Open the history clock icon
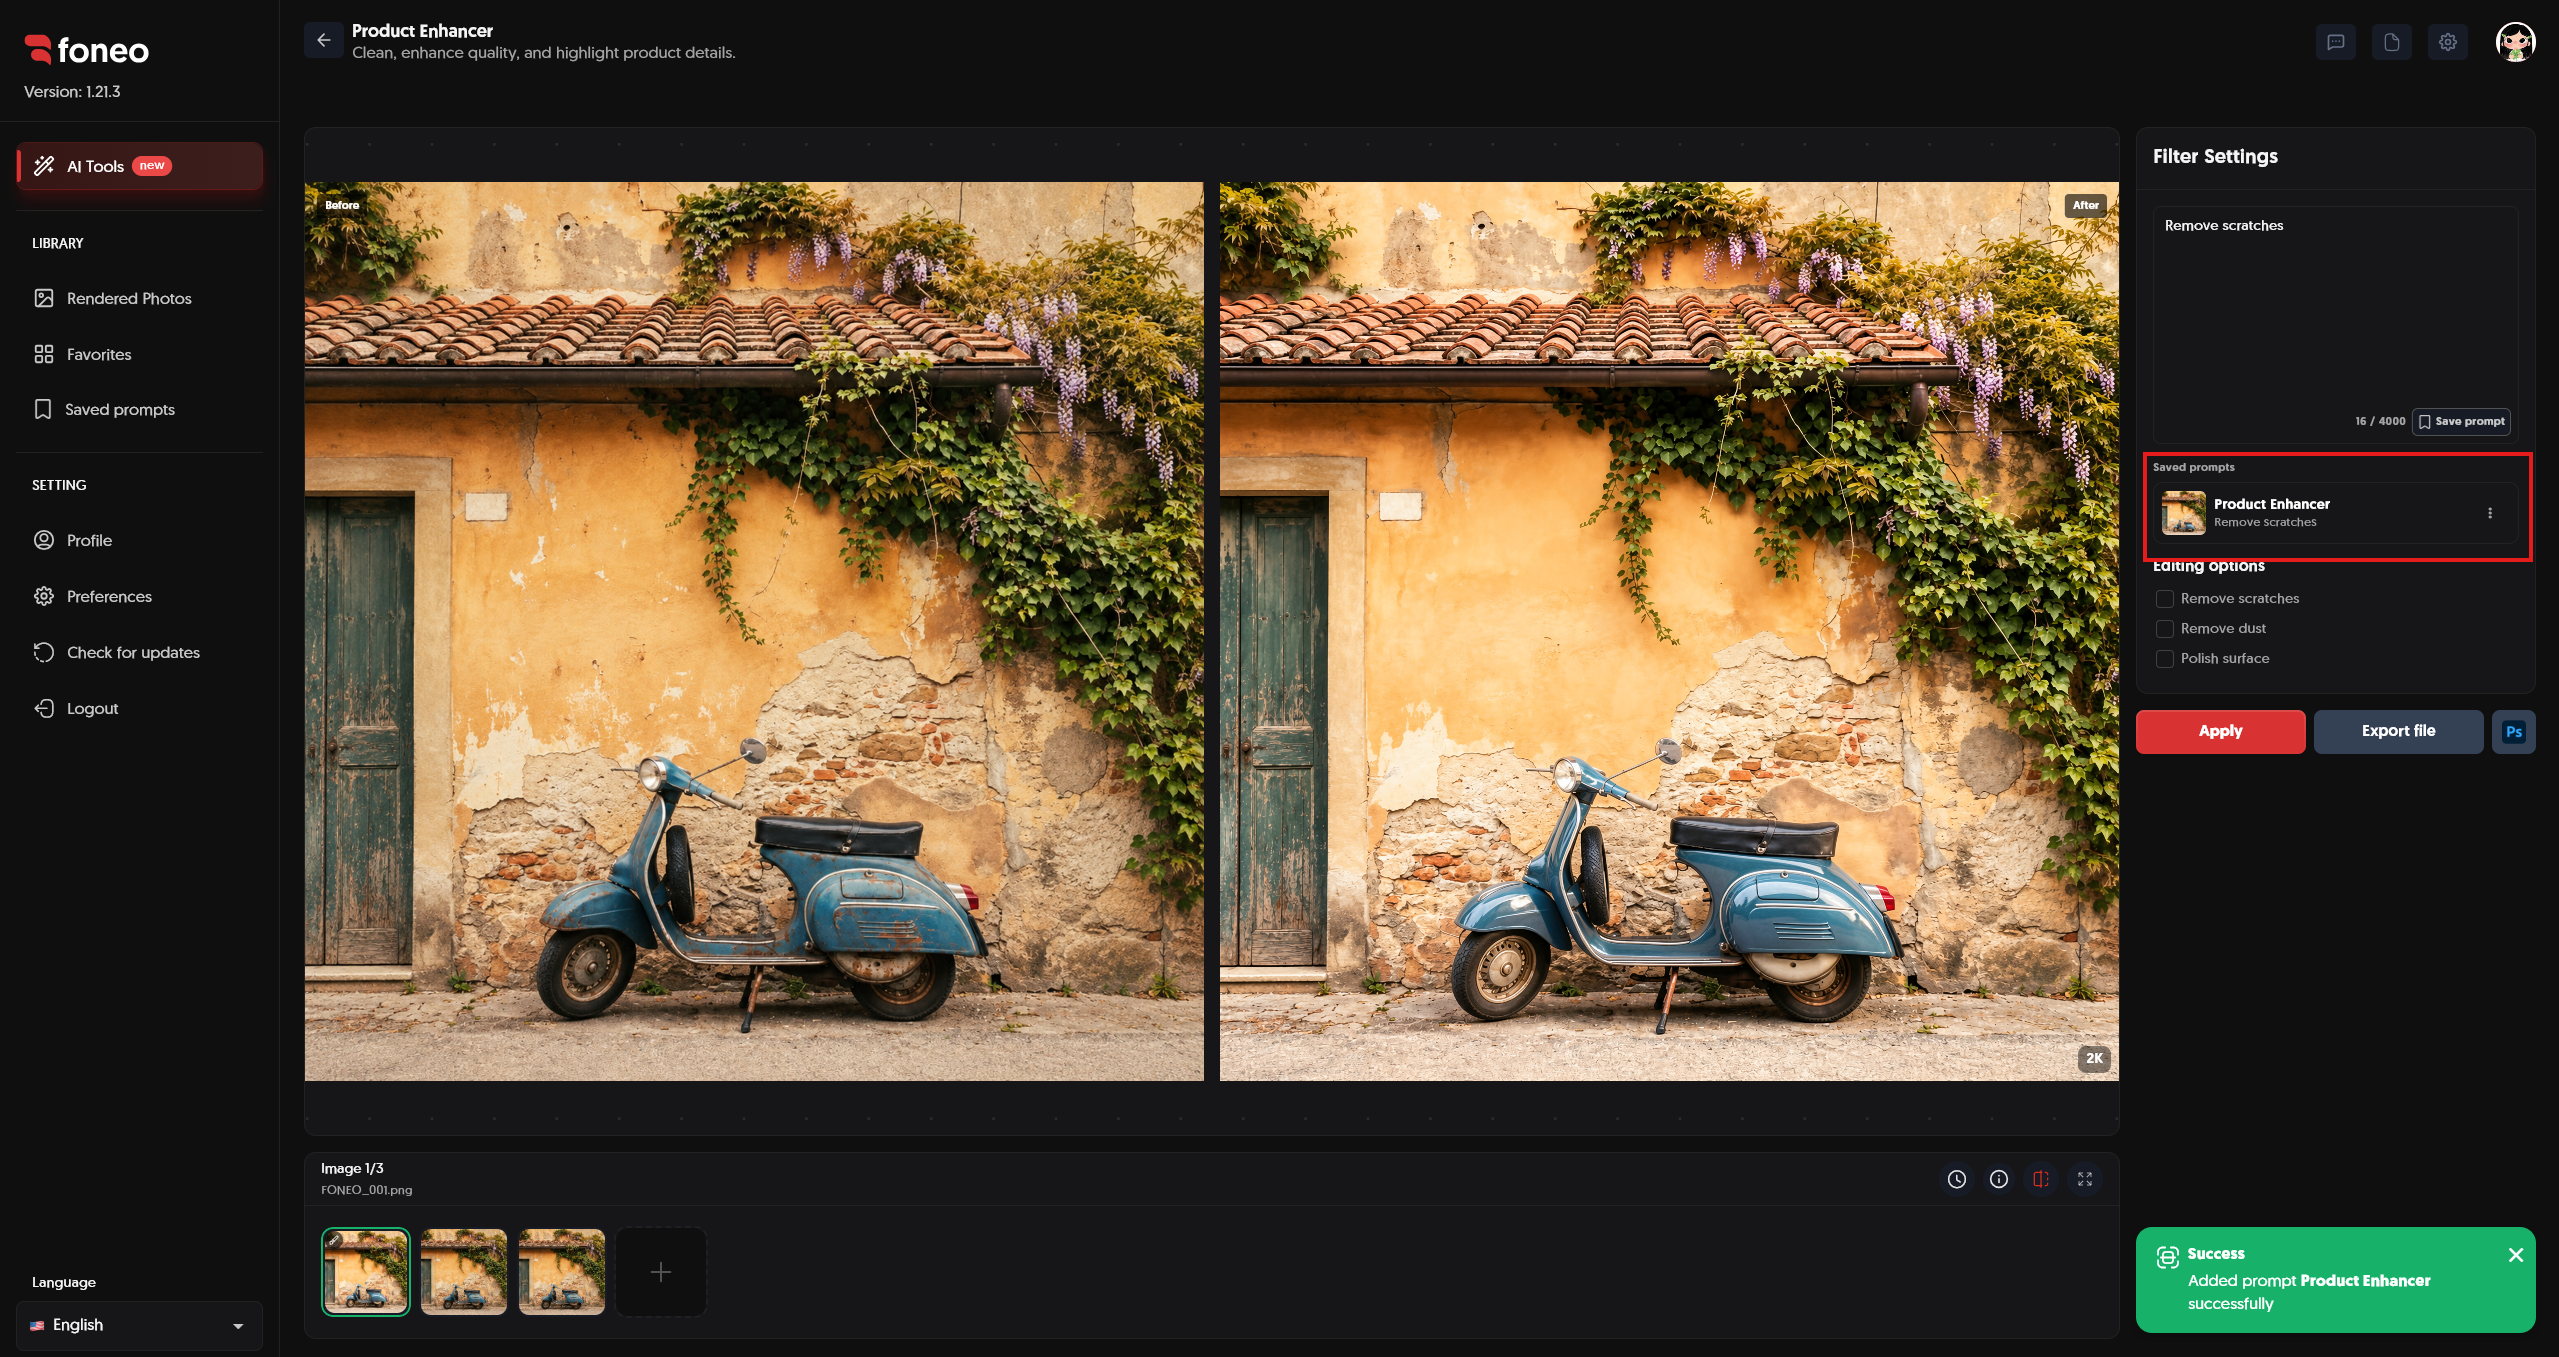Screen dimensions: 2559x1357 tap(1956, 1179)
